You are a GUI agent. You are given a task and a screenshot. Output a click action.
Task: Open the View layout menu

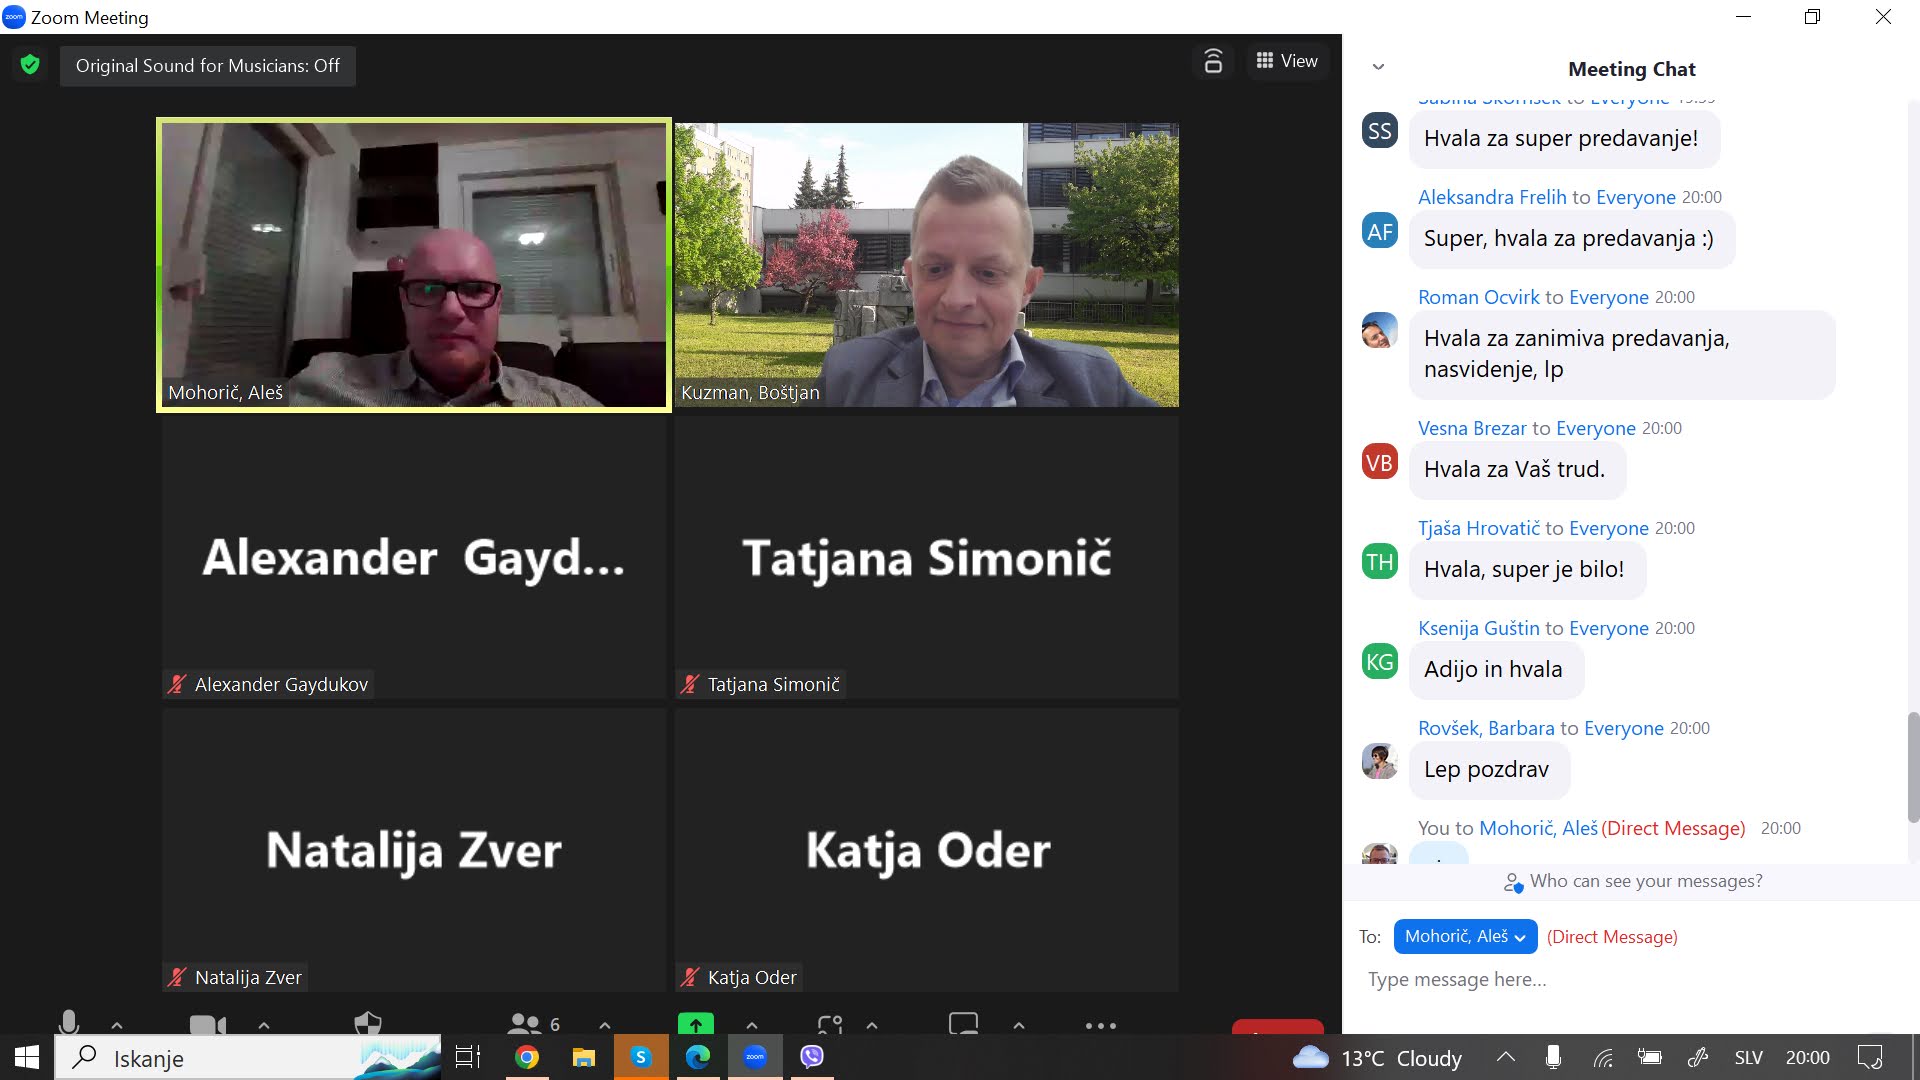click(x=1287, y=61)
